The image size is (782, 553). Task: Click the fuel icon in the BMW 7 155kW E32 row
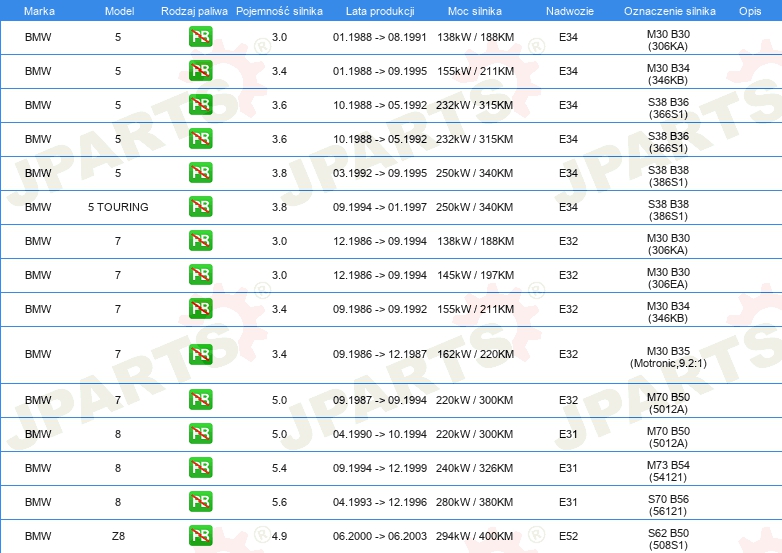[200, 308]
